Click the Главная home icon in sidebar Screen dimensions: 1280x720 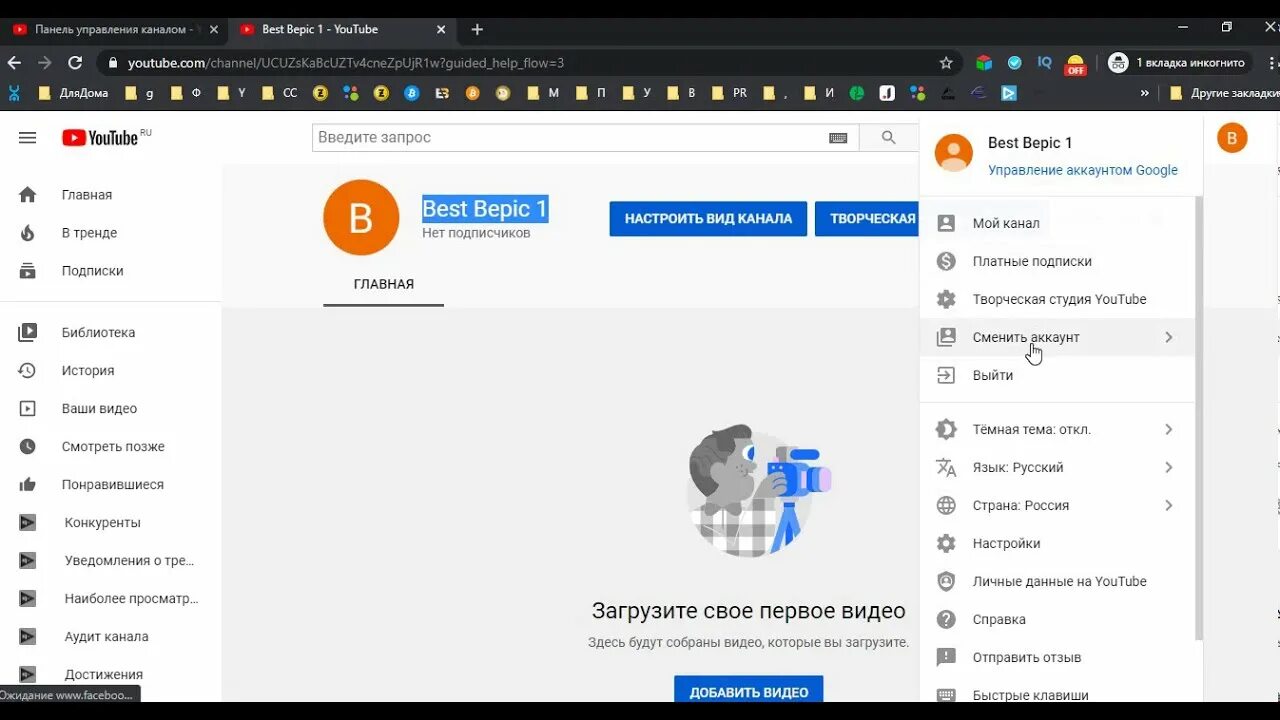pos(28,195)
